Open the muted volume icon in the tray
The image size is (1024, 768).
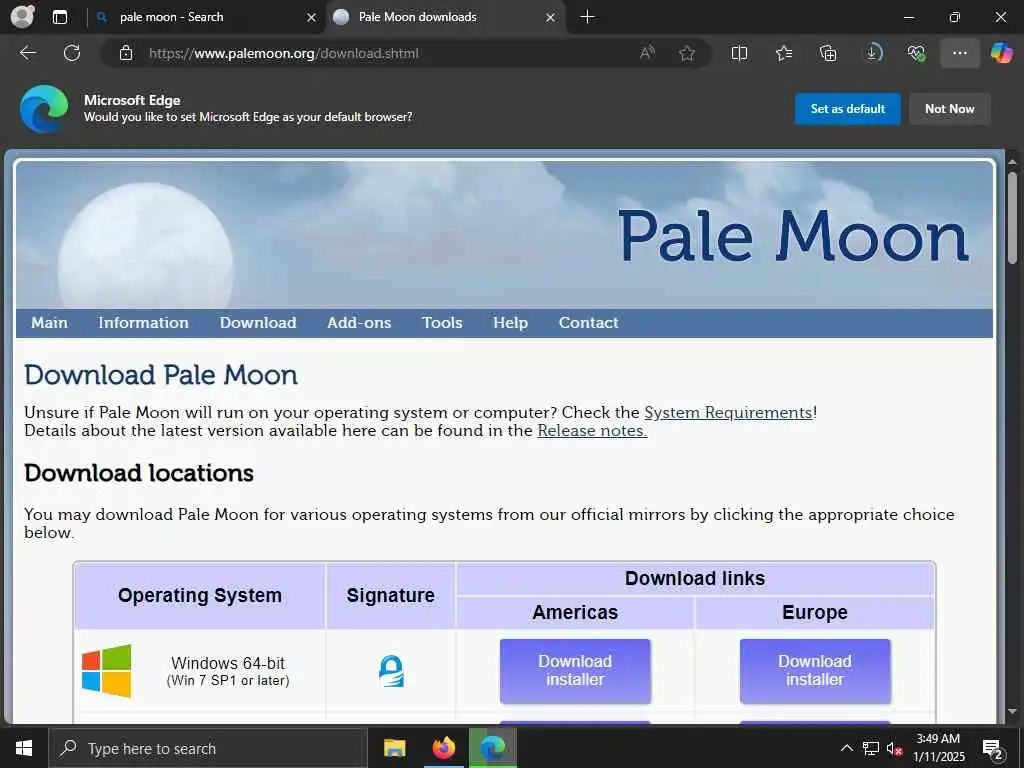[x=894, y=748]
